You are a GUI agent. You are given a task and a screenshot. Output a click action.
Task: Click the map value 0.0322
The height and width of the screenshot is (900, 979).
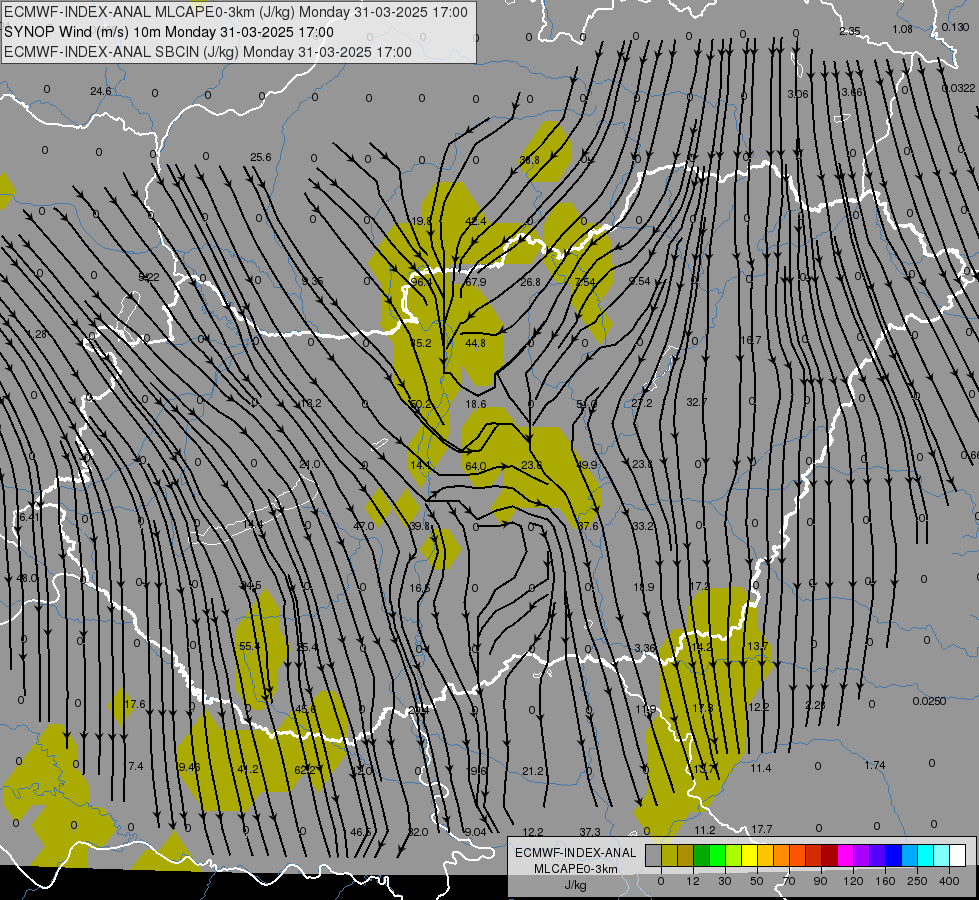pos(958,89)
